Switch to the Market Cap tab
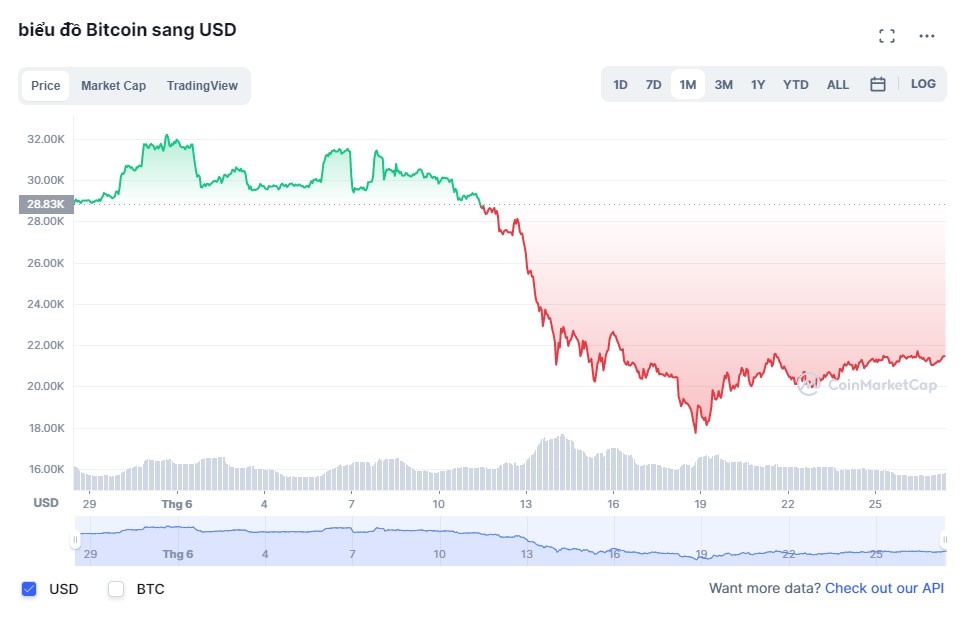 tap(113, 86)
